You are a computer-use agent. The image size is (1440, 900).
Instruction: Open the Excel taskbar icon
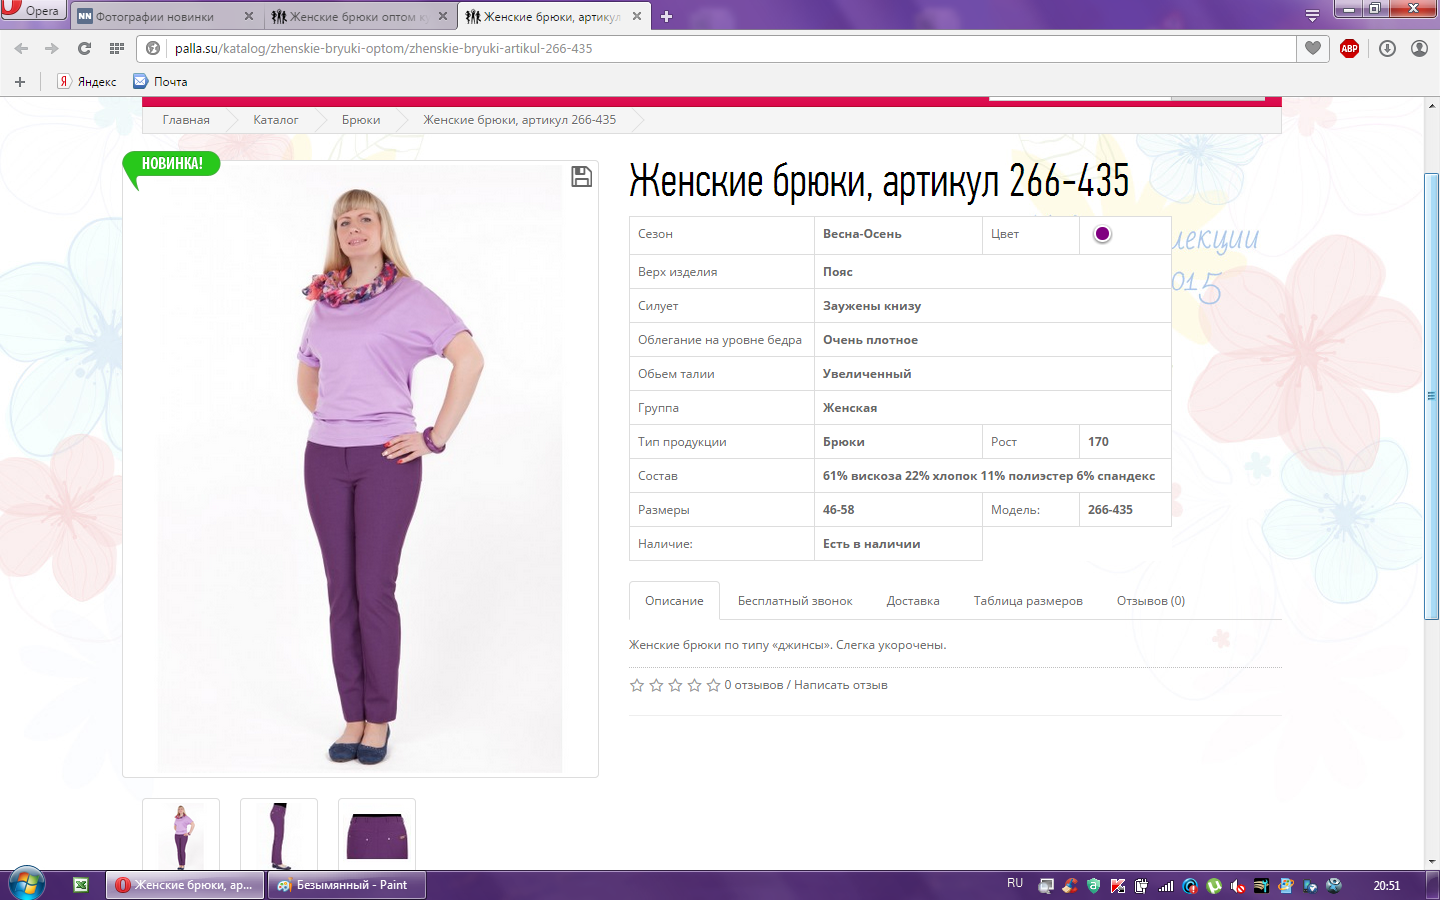coord(81,885)
